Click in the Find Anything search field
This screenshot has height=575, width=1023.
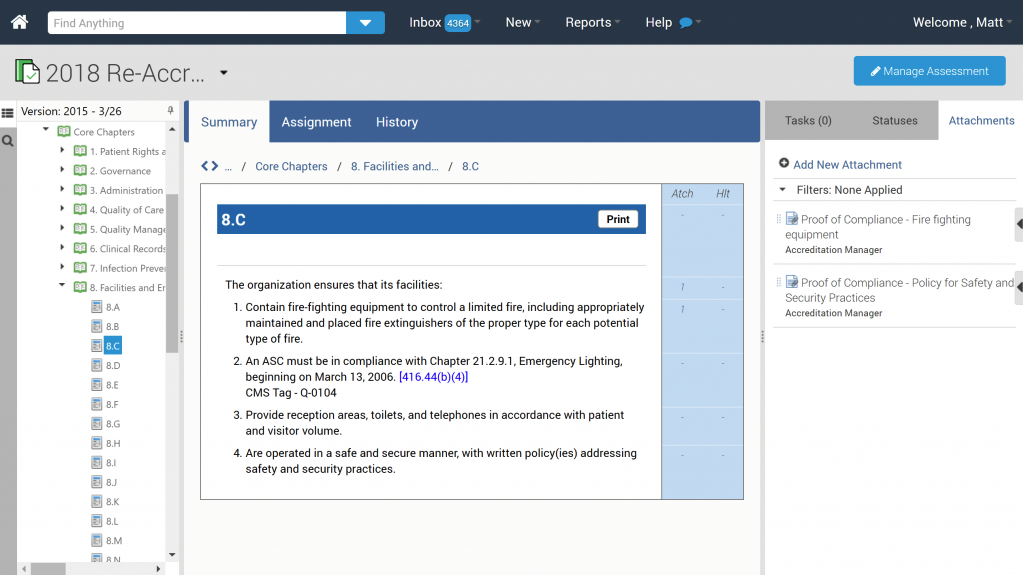[x=197, y=23]
